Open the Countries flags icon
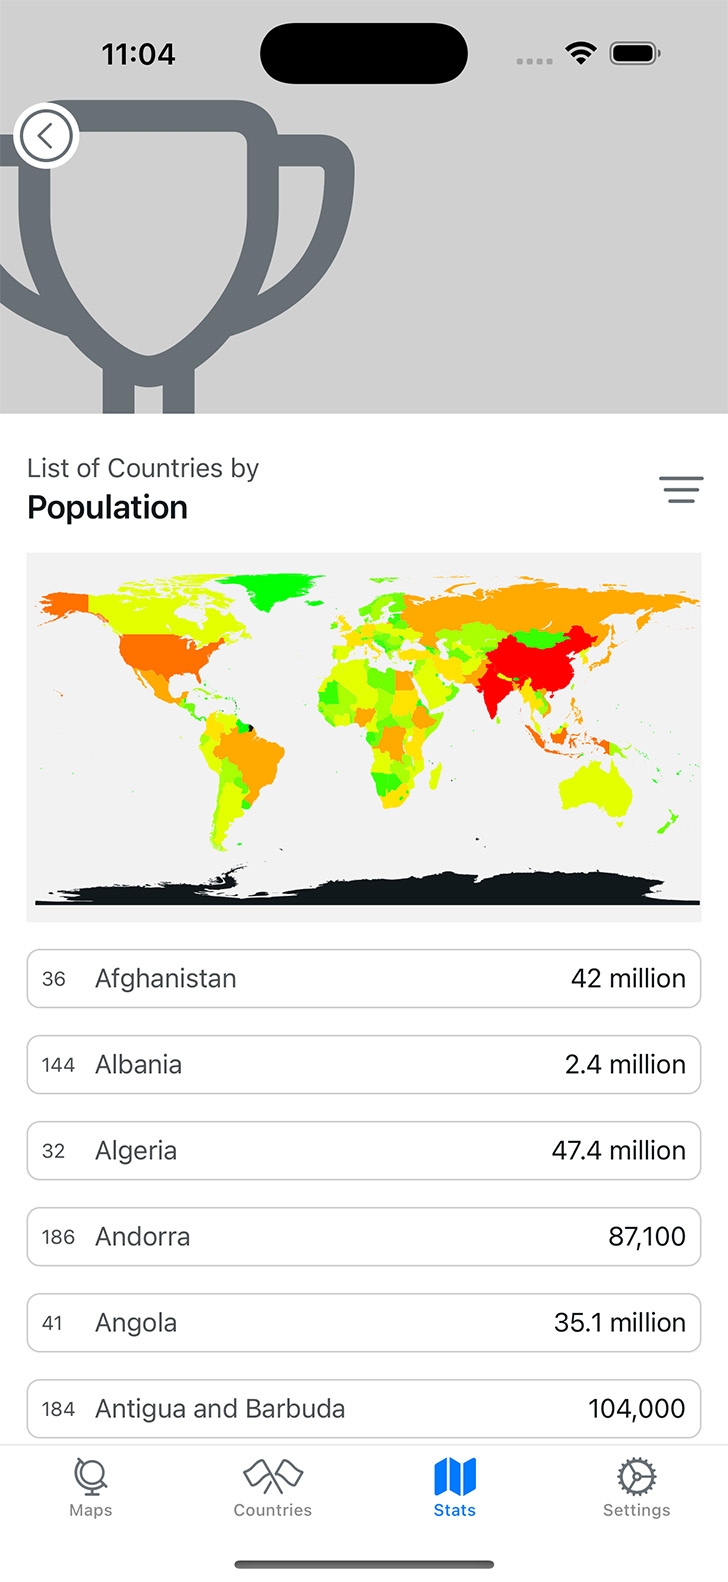The width and height of the screenshot is (728, 1582). [273, 1476]
